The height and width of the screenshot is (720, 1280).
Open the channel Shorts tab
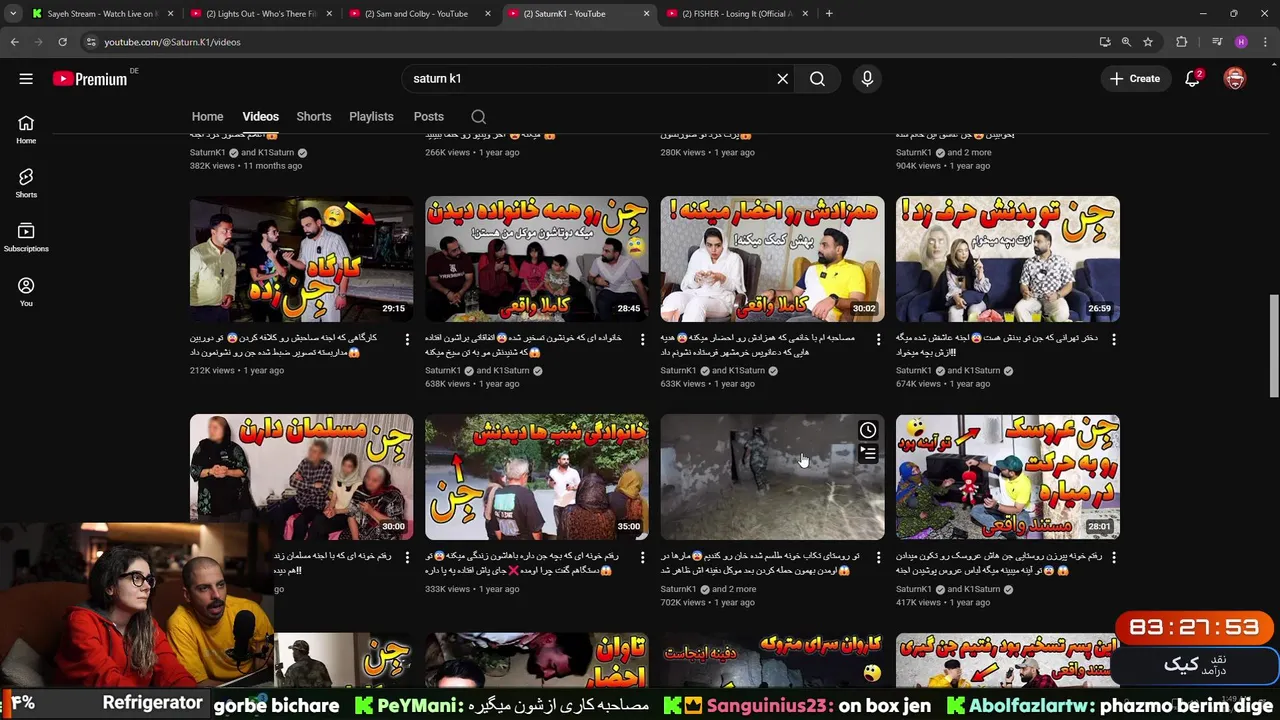pos(313,117)
